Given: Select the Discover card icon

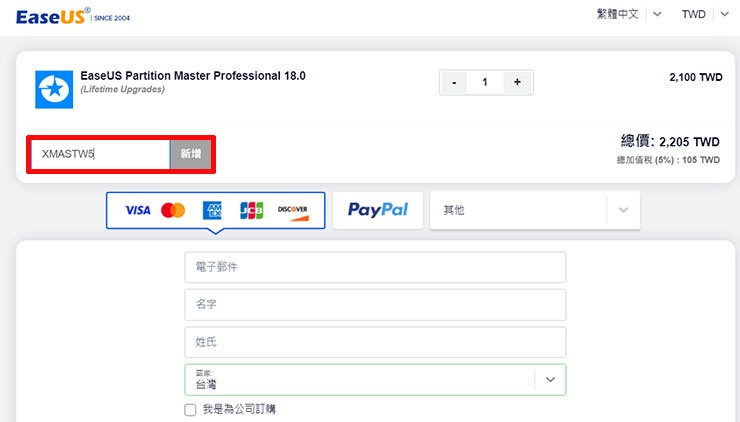Looking at the screenshot, I should (x=293, y=210).
